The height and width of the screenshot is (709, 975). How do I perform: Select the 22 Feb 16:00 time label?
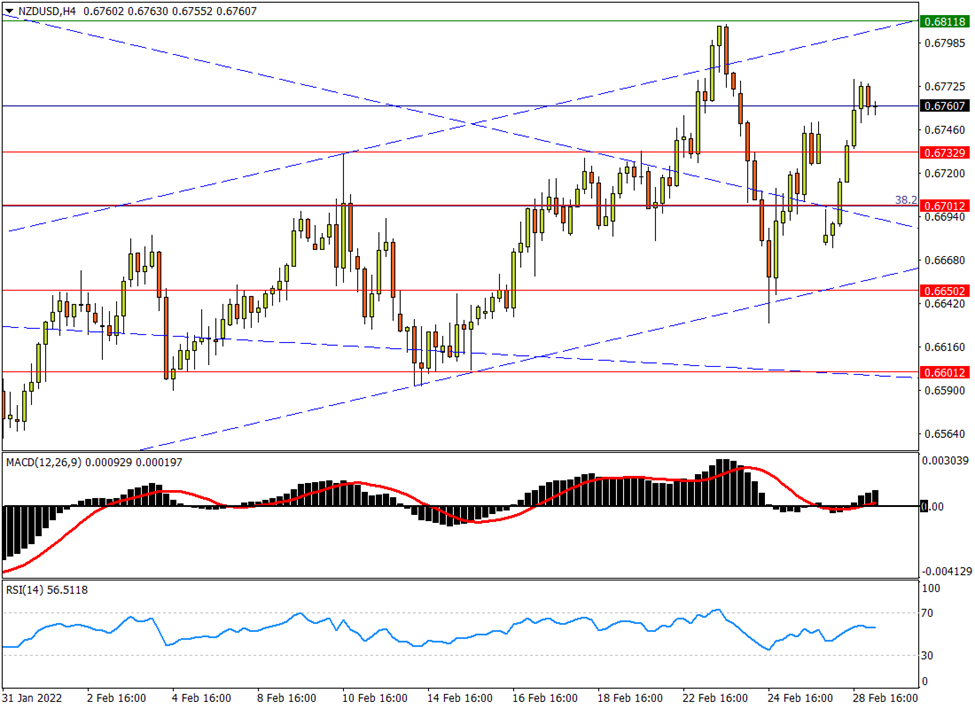click(715, 698)
